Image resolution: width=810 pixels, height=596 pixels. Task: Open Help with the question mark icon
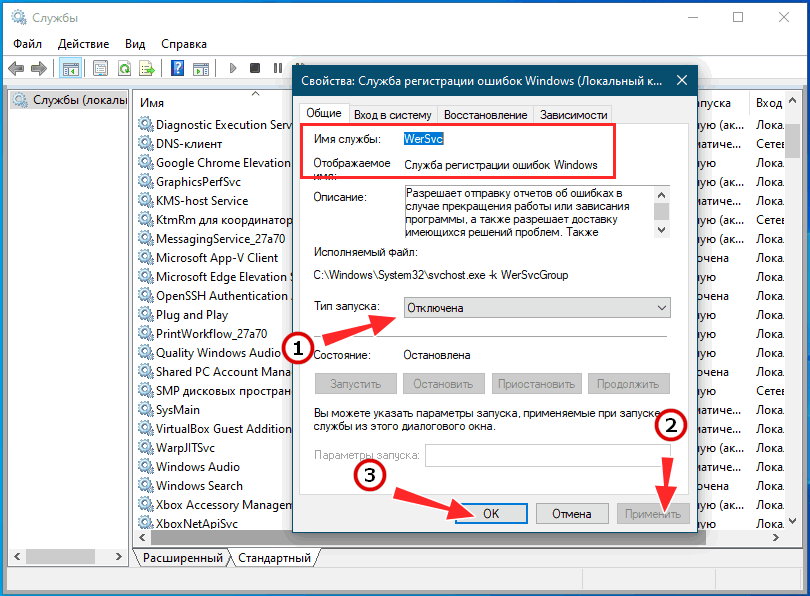pos(177,69)
